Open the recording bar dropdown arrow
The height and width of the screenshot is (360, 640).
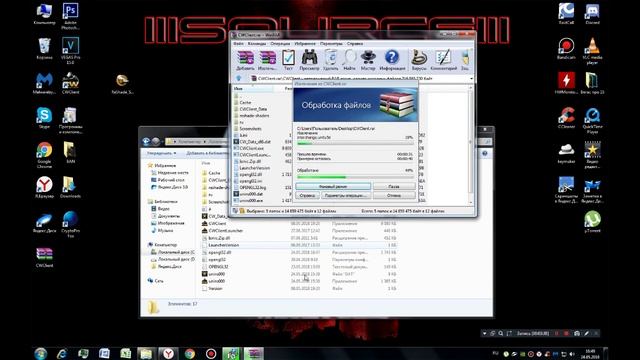pos(484,333)
